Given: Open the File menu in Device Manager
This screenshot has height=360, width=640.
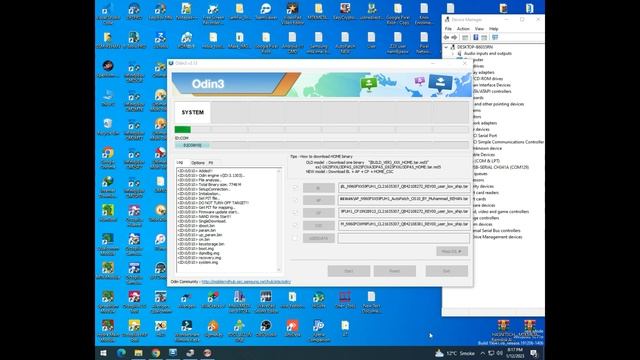Looking at the screenshot, I should (448, 29).
